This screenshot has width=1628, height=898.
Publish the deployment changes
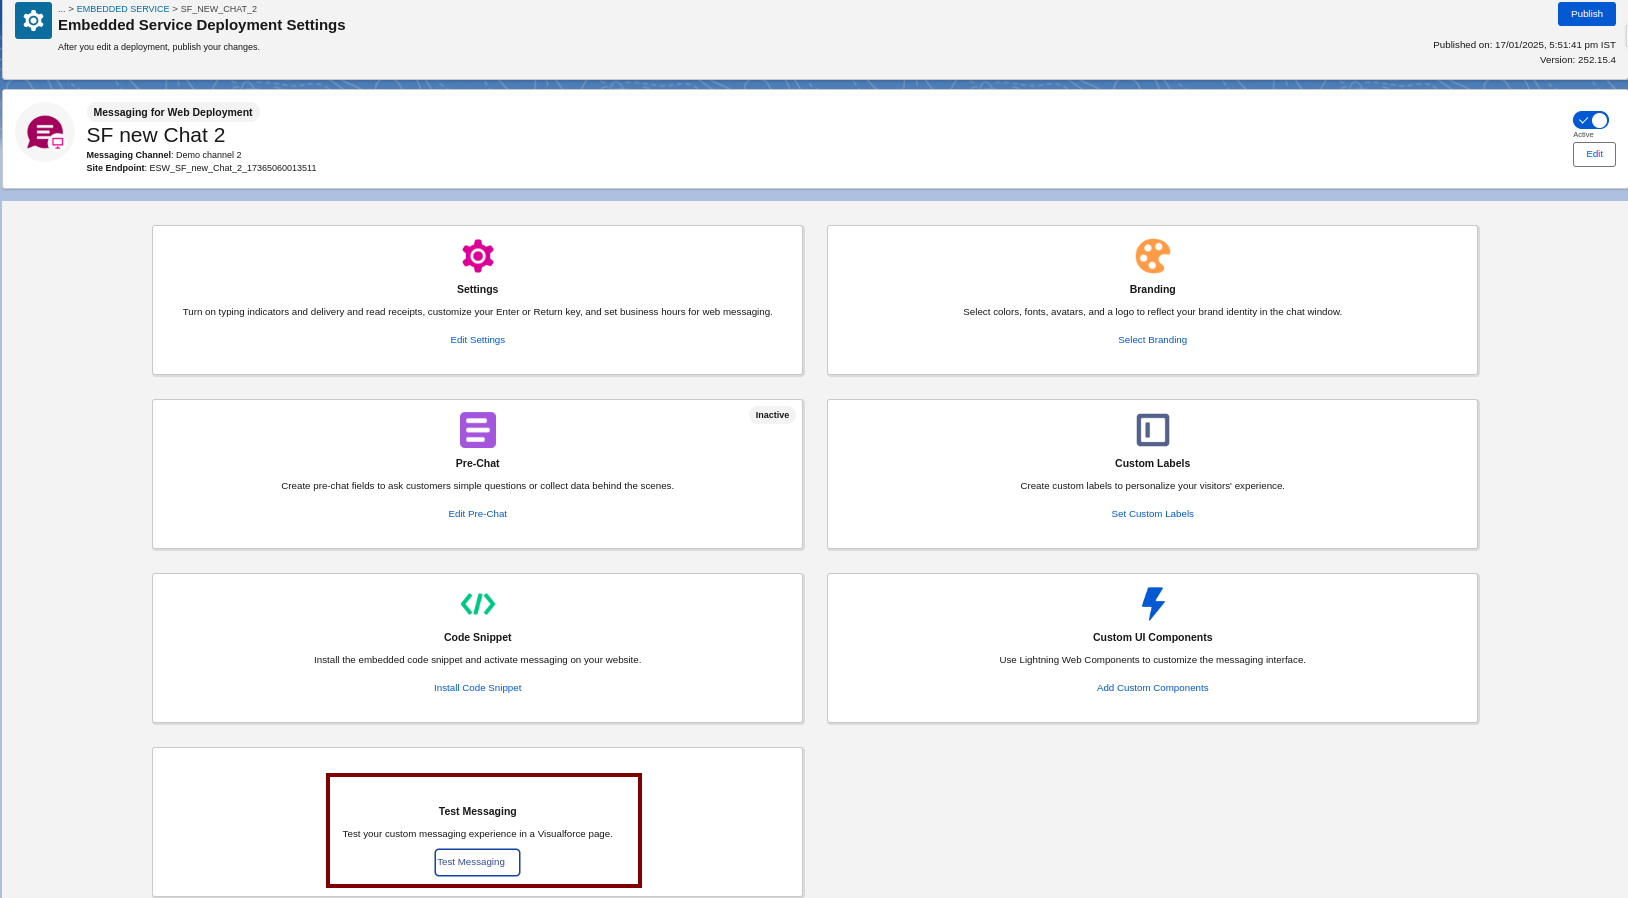[1587, 14]
